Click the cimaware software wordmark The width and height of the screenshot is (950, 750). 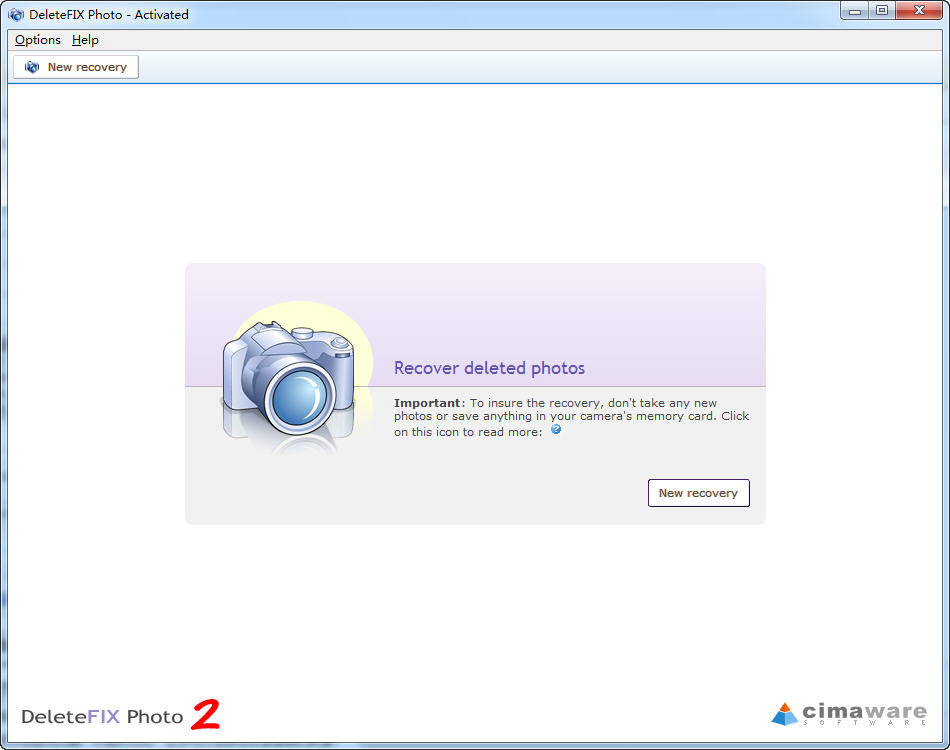(870, 712)
